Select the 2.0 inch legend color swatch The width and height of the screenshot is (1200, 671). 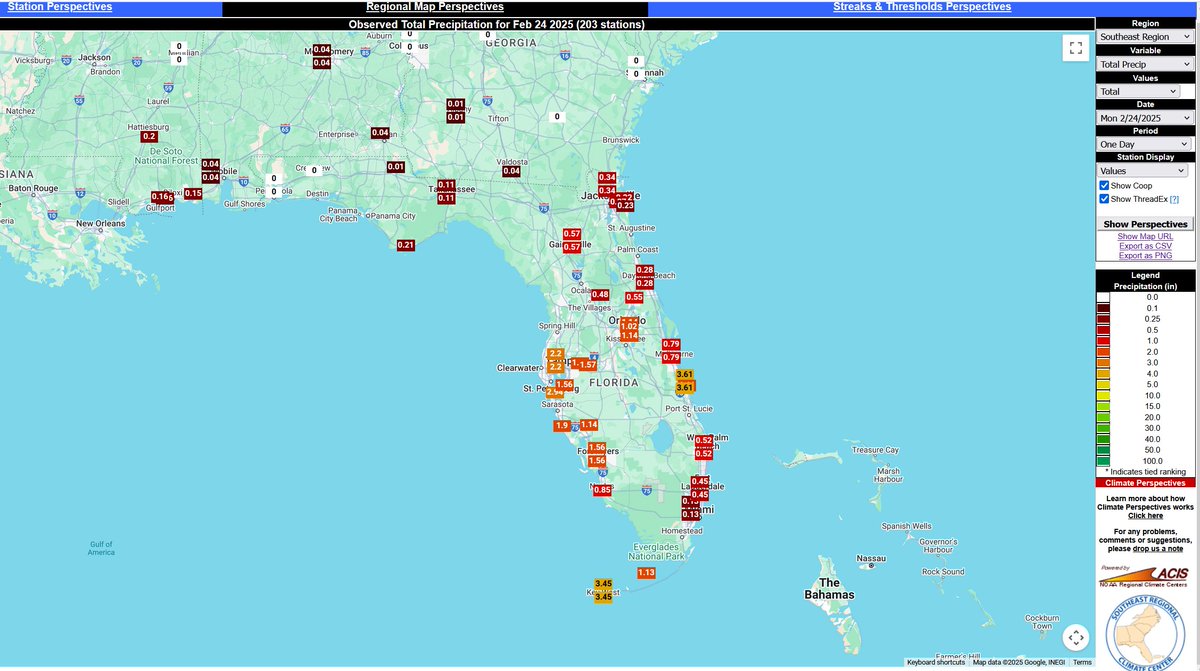[x=1105, y=352]
